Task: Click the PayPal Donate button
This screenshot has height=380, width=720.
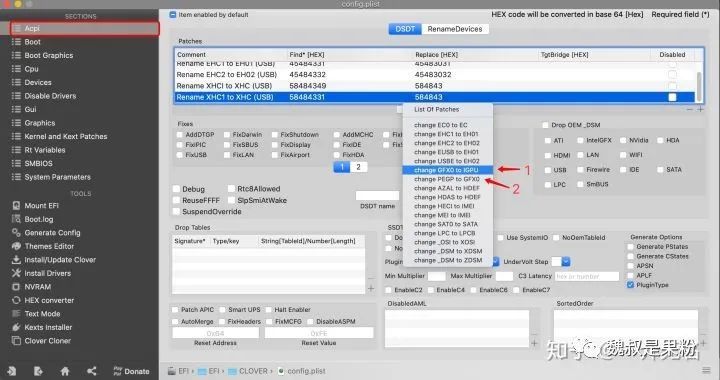Action: pos(131,371)
